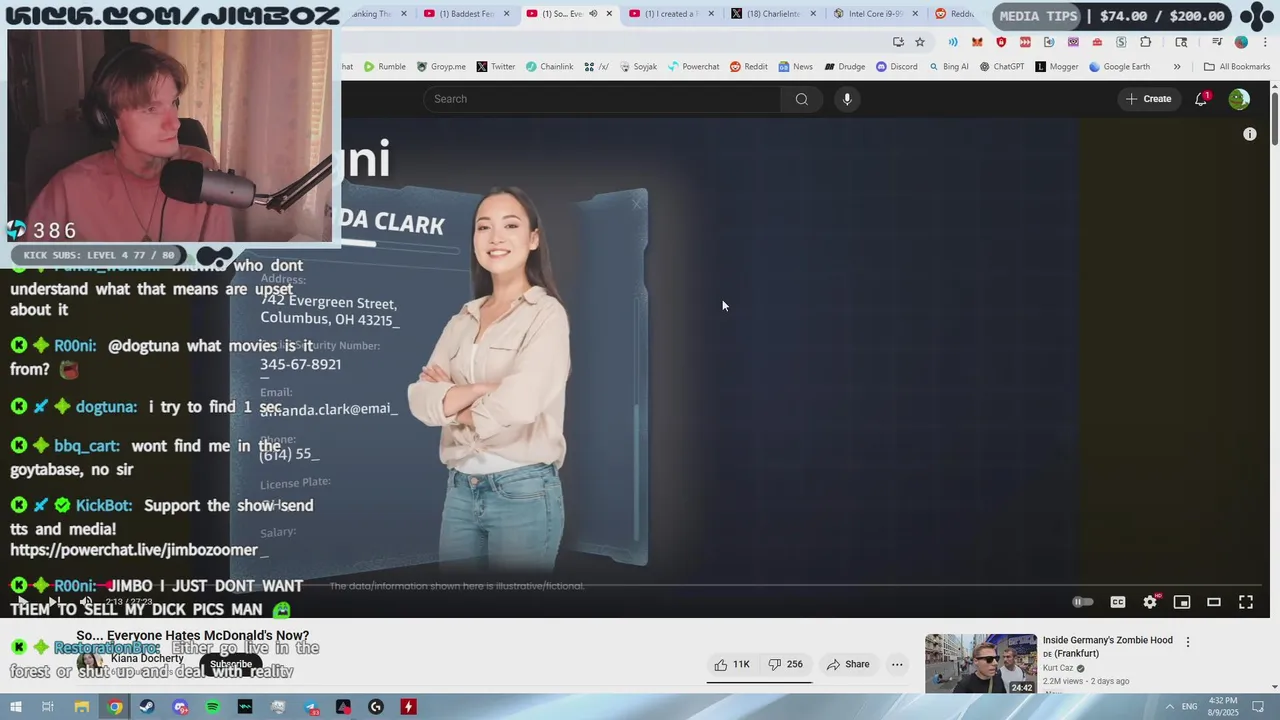Open the Reddit bookmark

coord(749,67)
